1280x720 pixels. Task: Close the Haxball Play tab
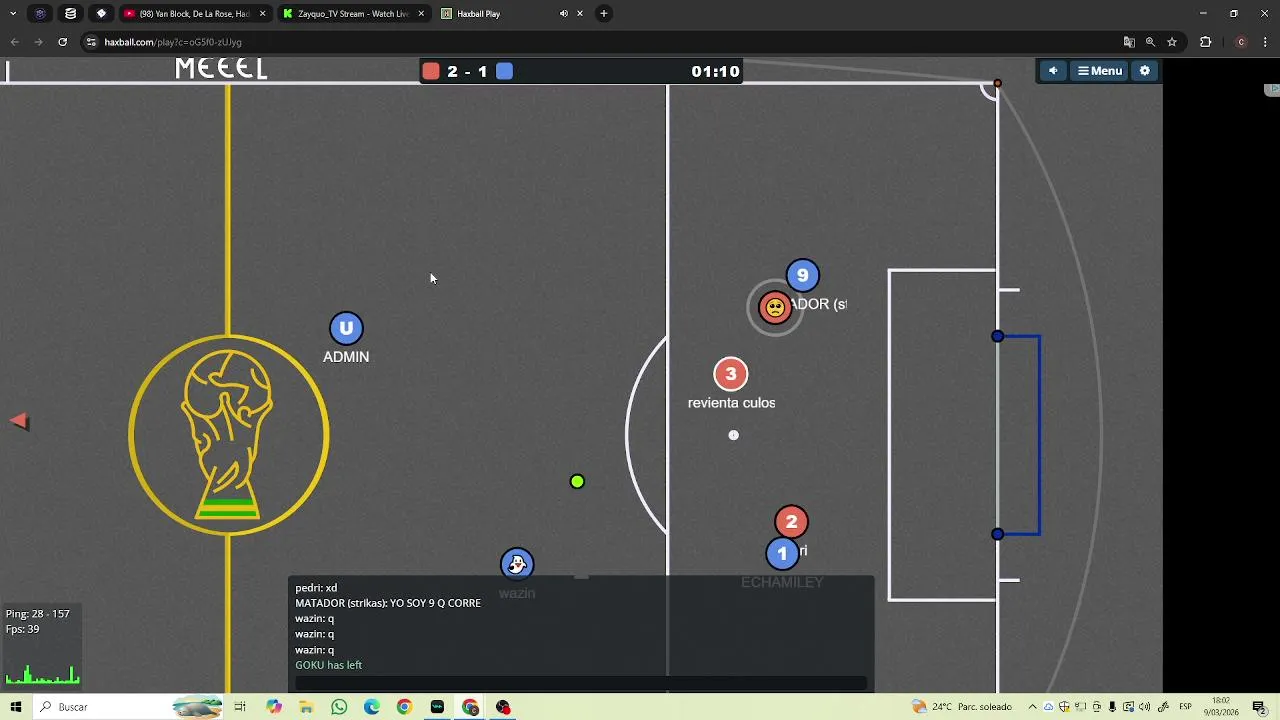(580, 14)
